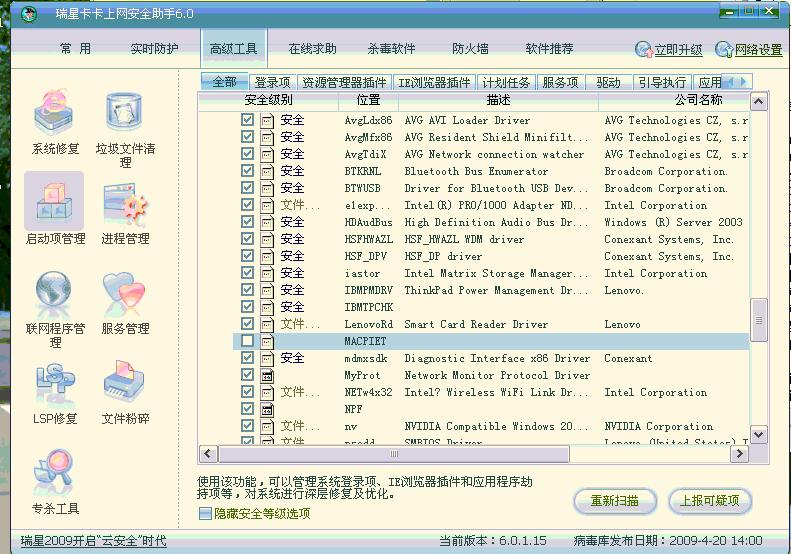
Task: Click the file icon in the iastor row
Action: [x=267, y=273]
